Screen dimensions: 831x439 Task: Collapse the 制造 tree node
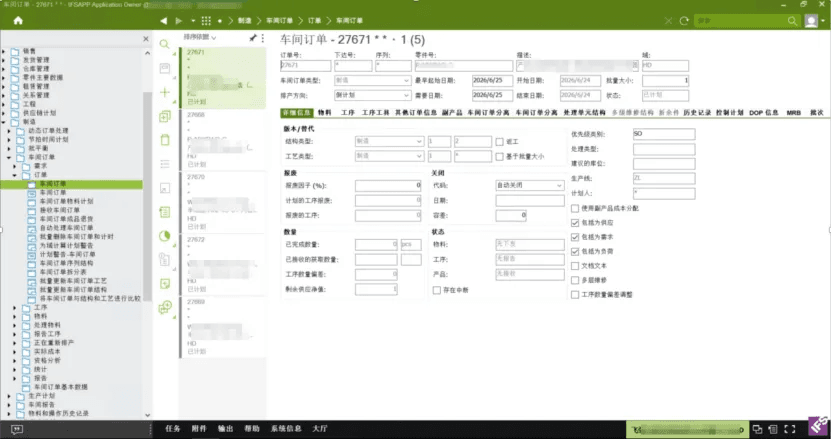coord(4,122)
